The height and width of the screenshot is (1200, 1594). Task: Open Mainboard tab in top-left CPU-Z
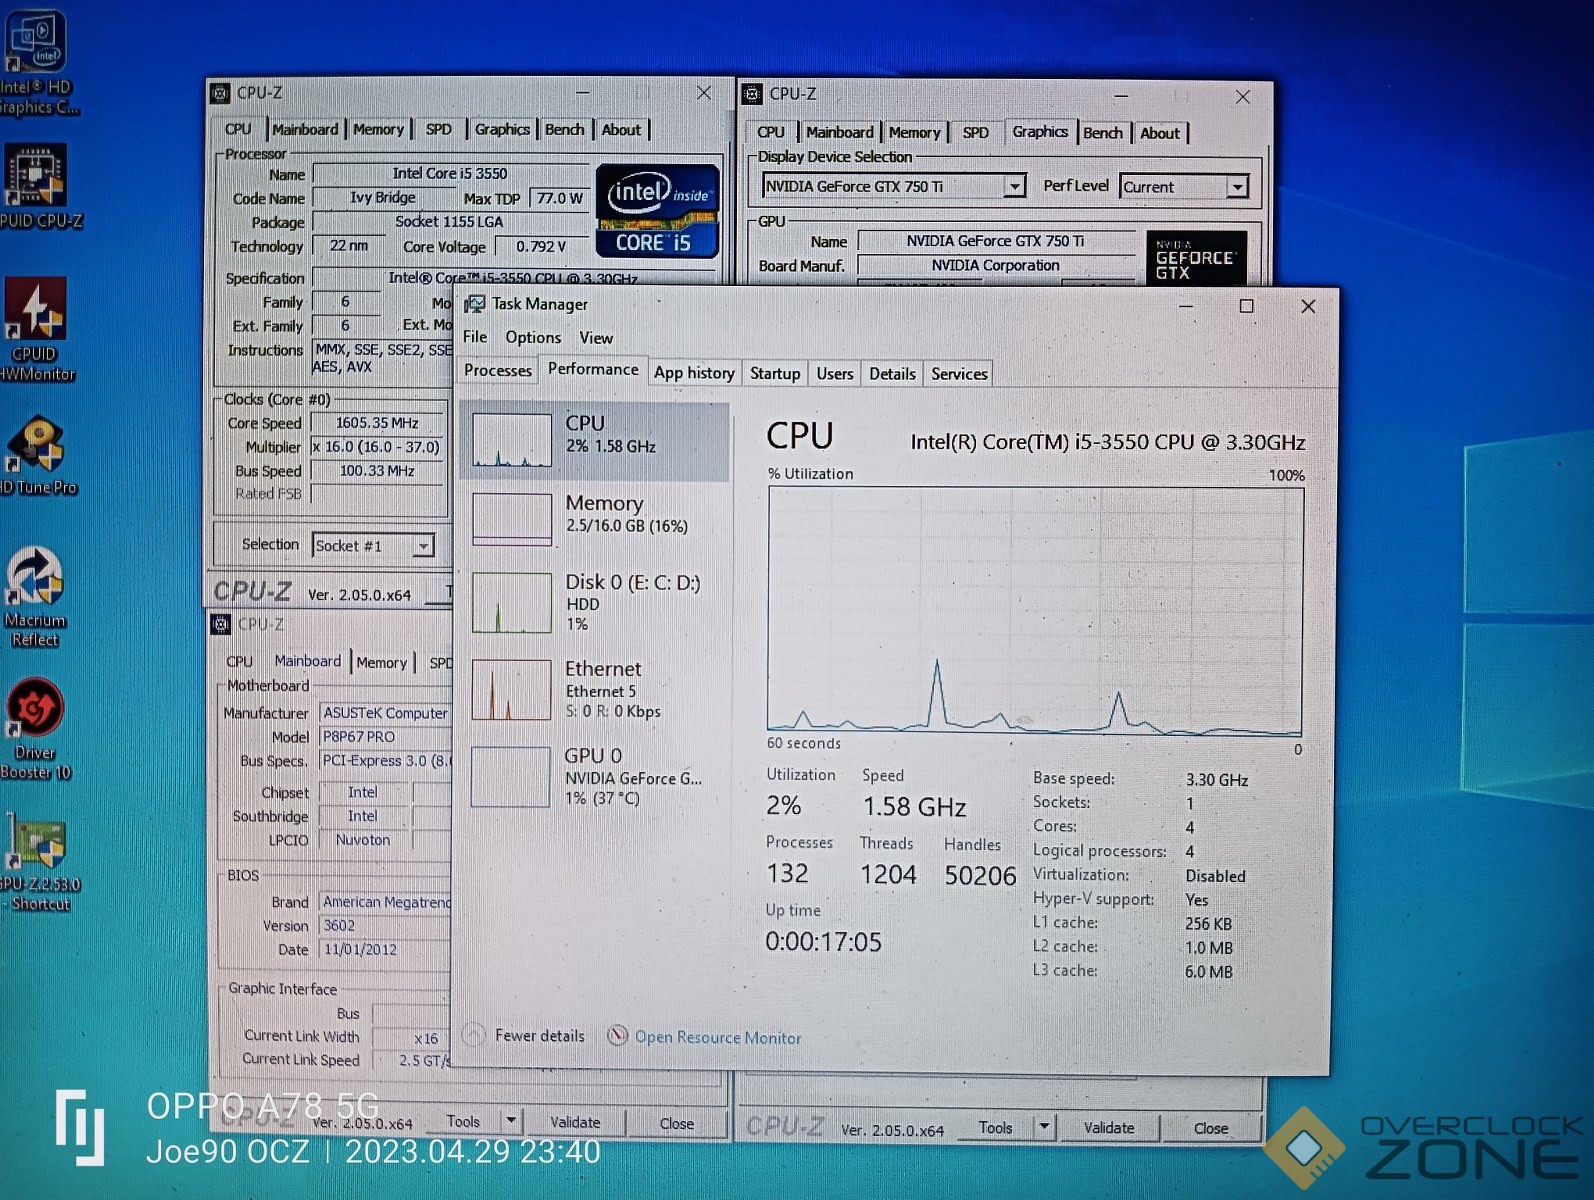(305, 129)
